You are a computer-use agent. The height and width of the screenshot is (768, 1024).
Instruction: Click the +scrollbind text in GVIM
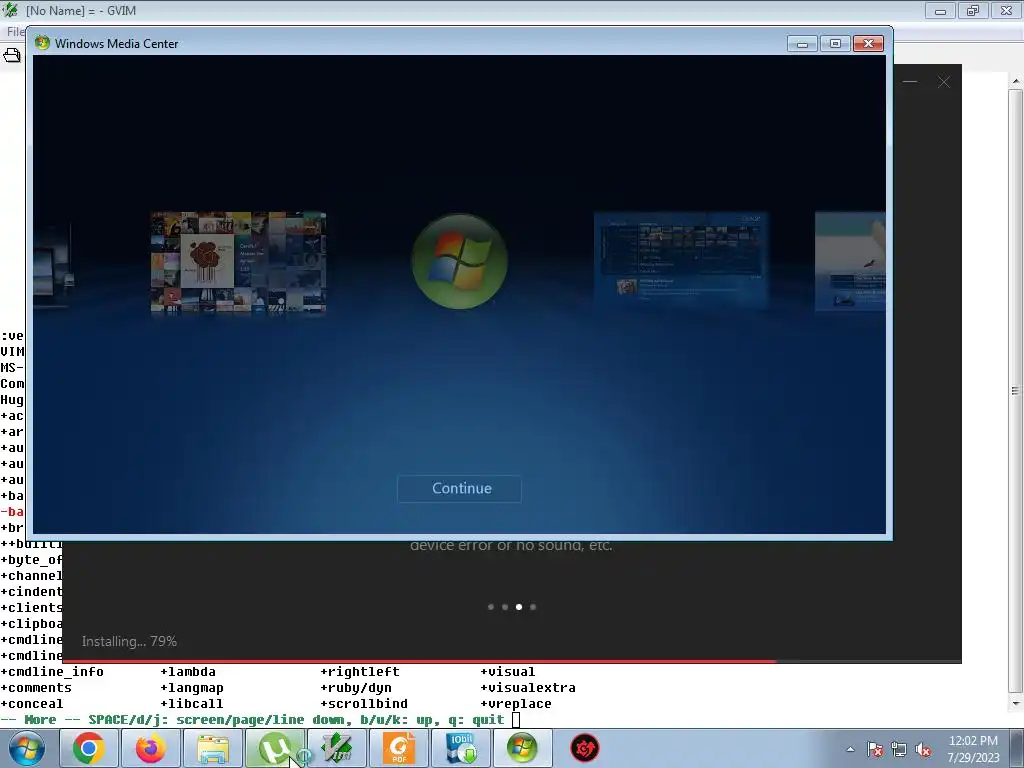point(364,703)
